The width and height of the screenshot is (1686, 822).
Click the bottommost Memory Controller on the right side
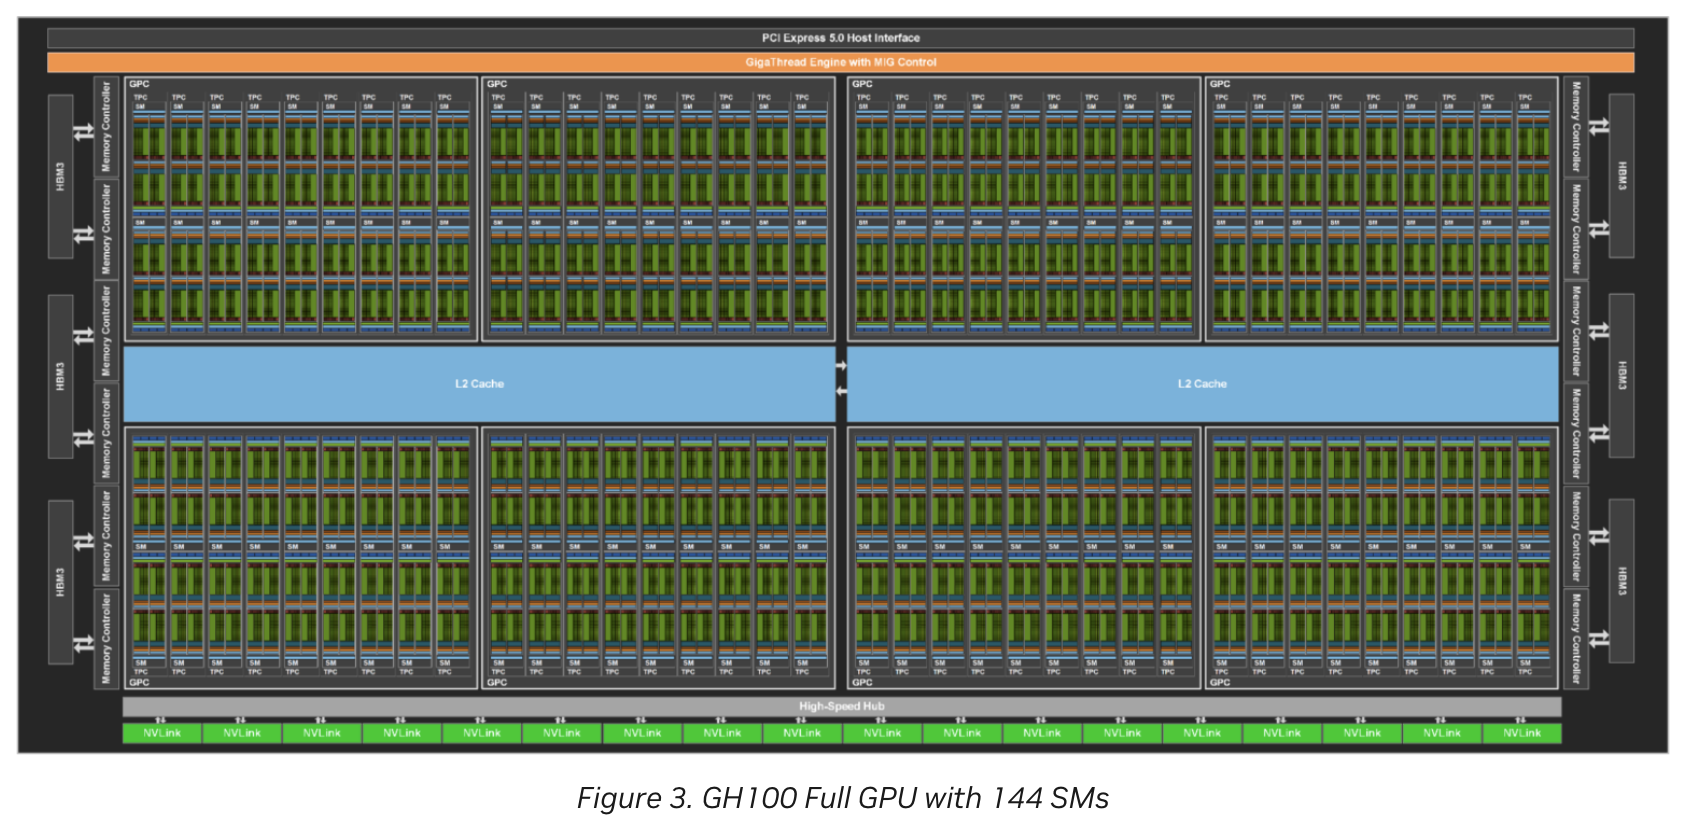tap(1576, 639)
